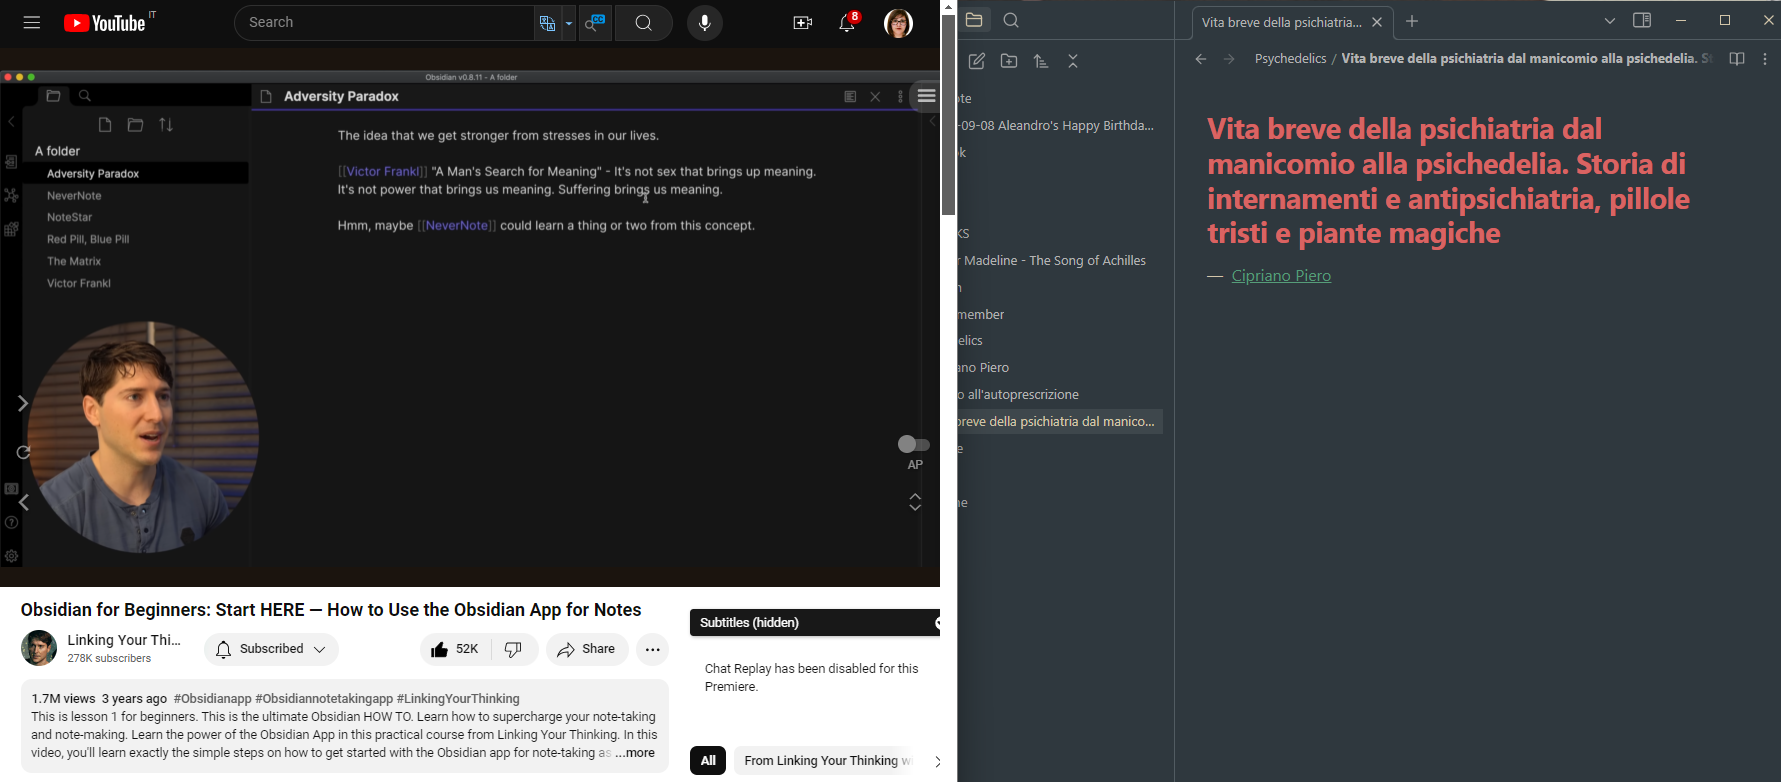Select the all'autoprescrizione note in explorer

point(1060,395)
